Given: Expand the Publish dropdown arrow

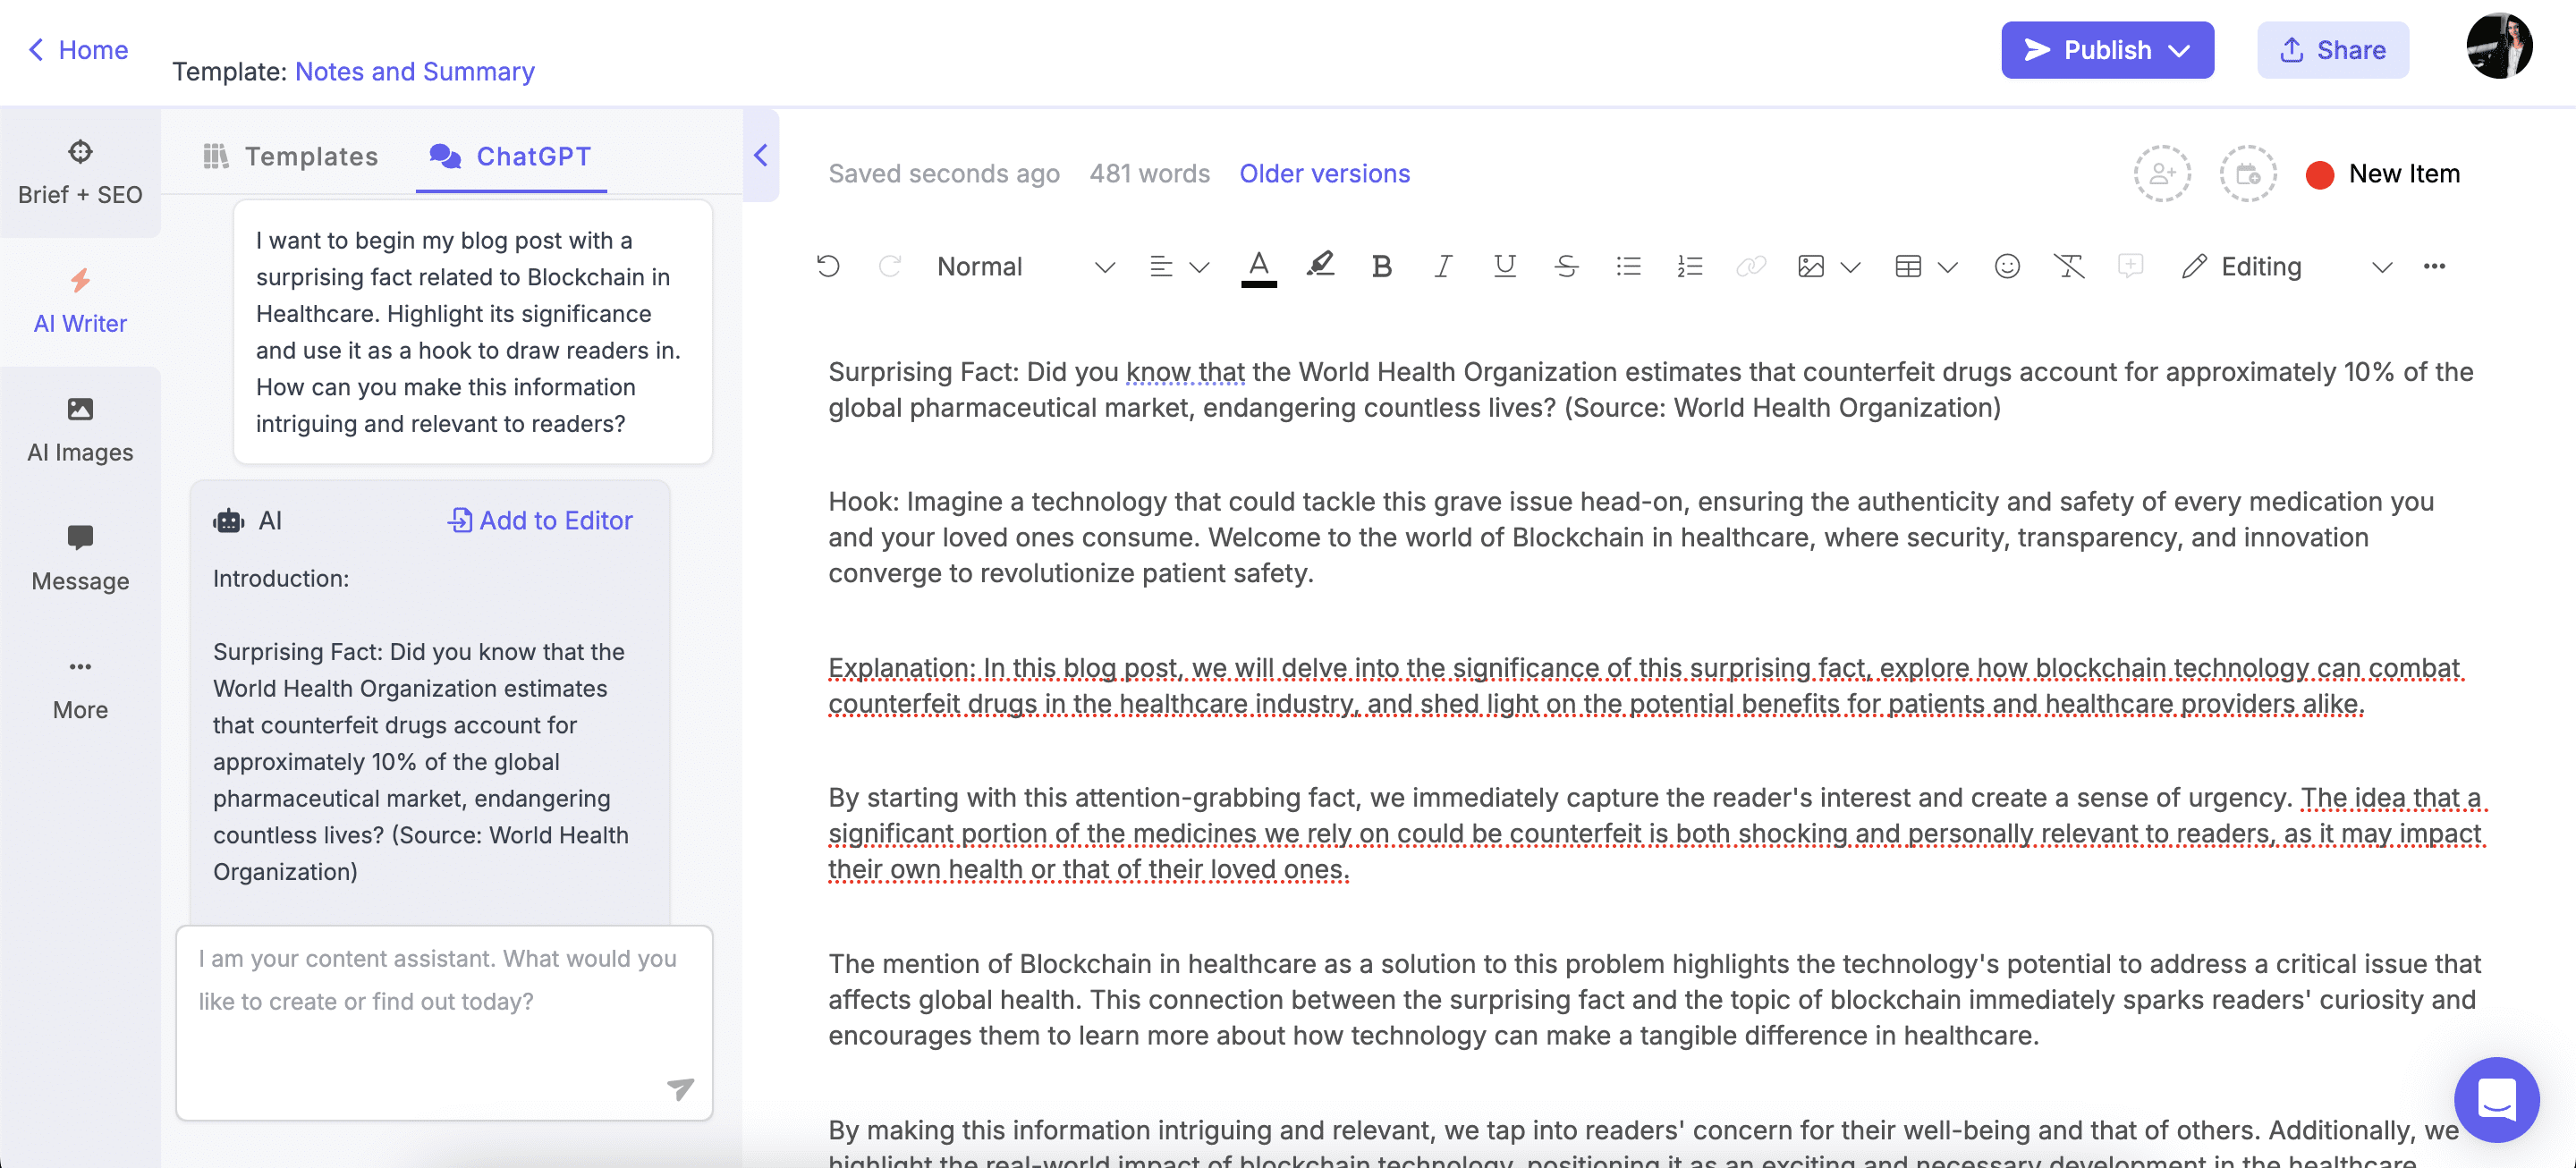Looking at the screenshot, I should (x=2180, y=51).
